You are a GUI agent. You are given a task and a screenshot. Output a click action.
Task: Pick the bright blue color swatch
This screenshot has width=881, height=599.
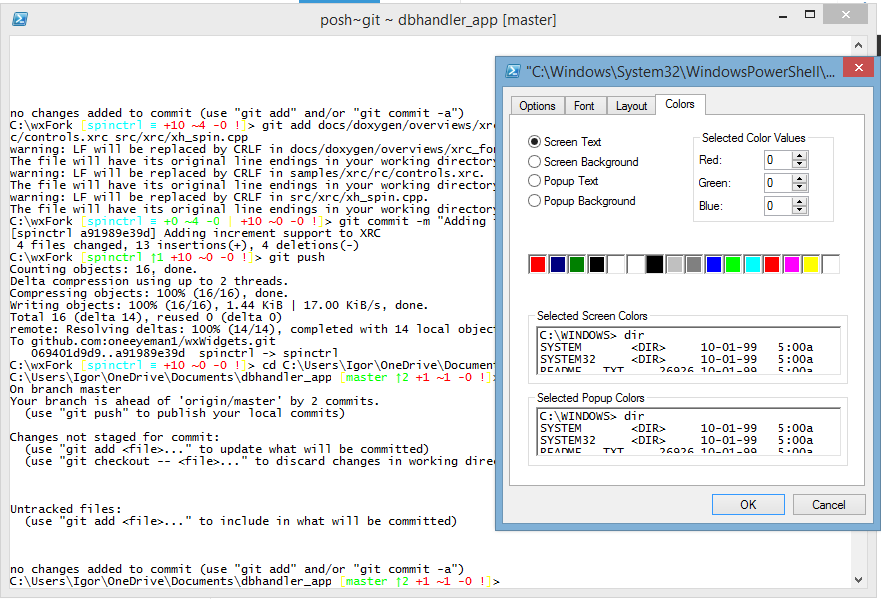coord(714,264)
